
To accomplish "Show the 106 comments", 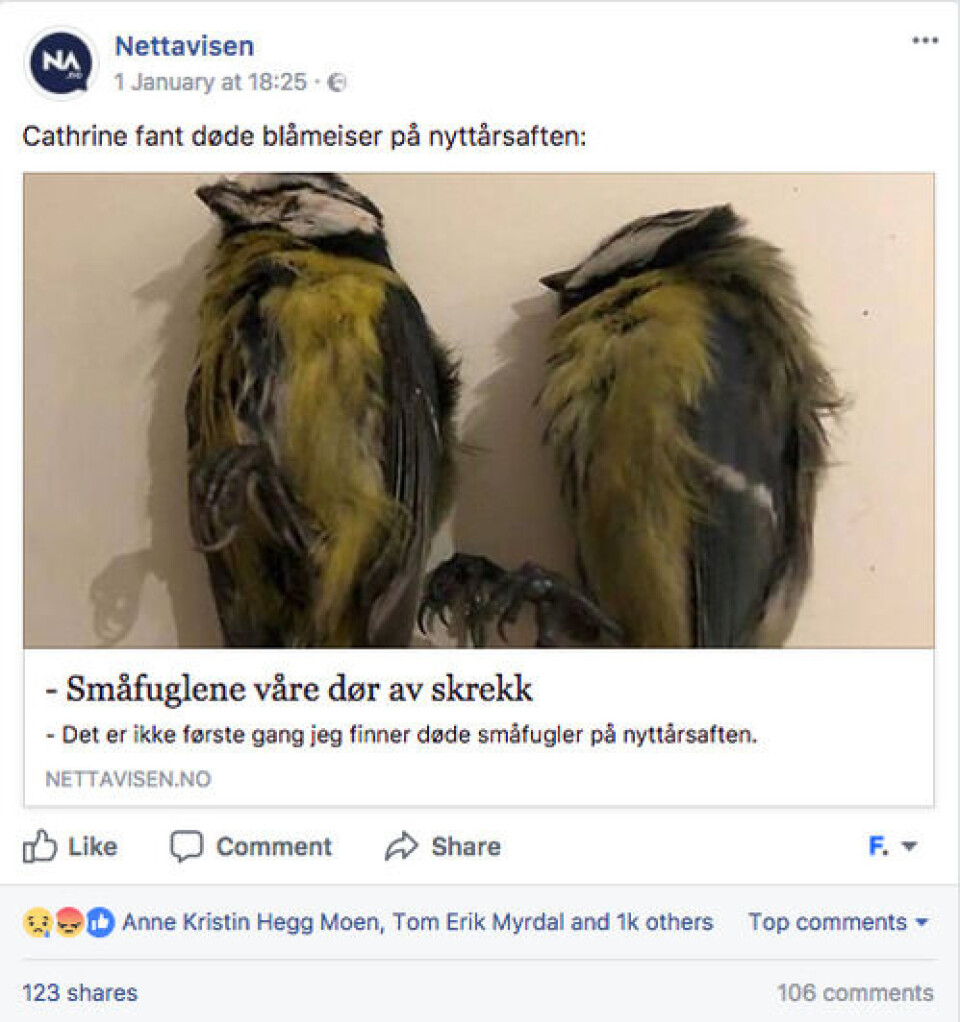I will (x=855, y=993).
